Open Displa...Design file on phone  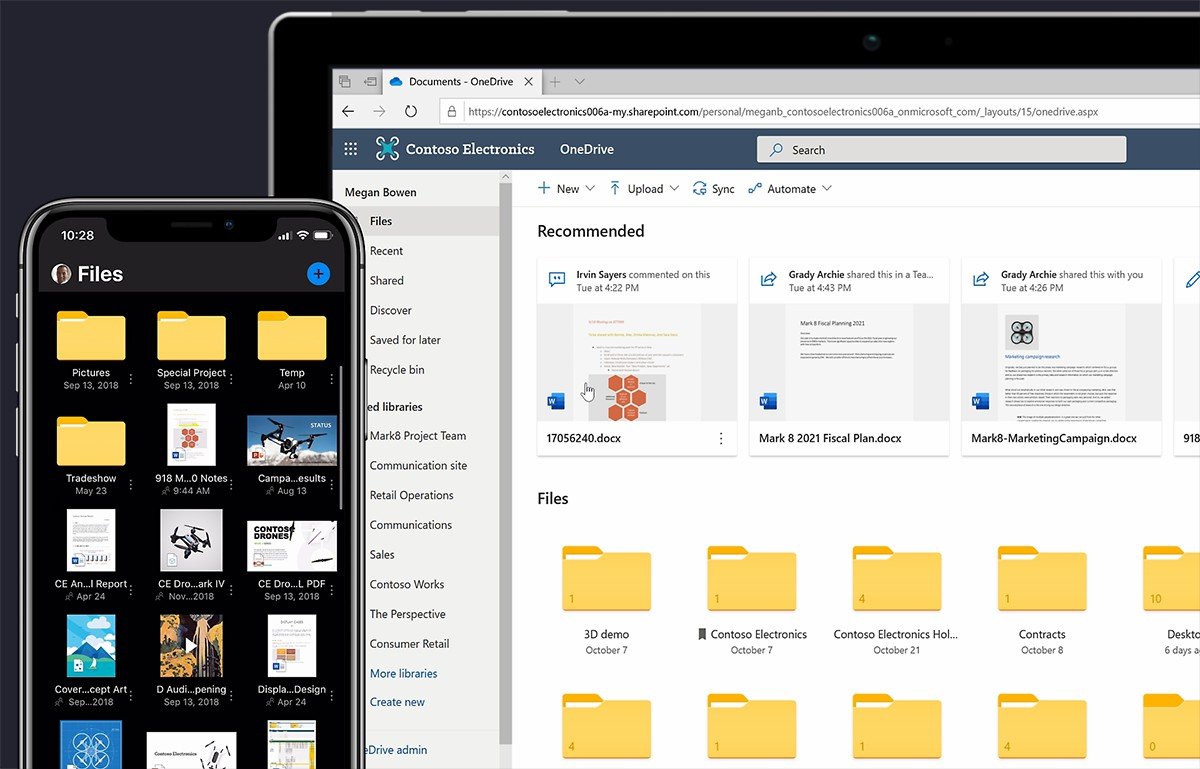pos(292,646)
